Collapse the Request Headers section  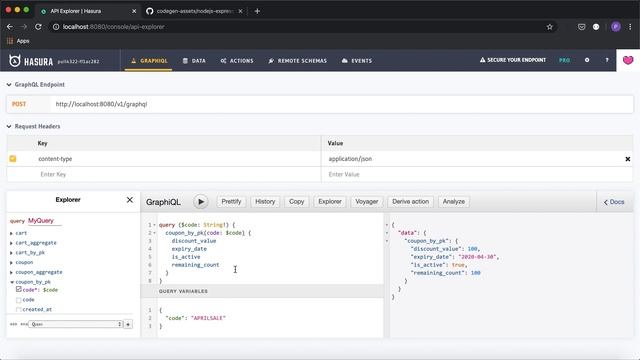9,127
